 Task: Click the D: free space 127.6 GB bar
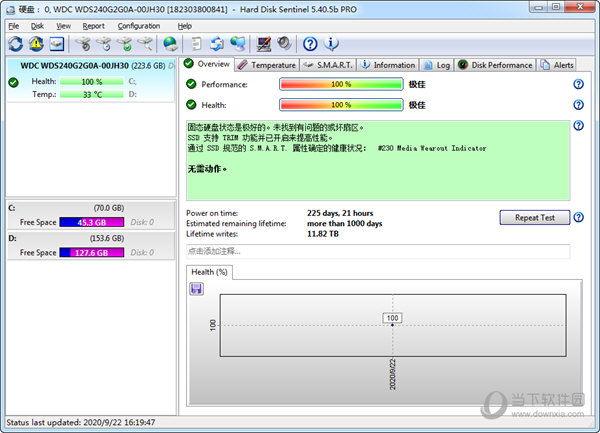point(92,252)
